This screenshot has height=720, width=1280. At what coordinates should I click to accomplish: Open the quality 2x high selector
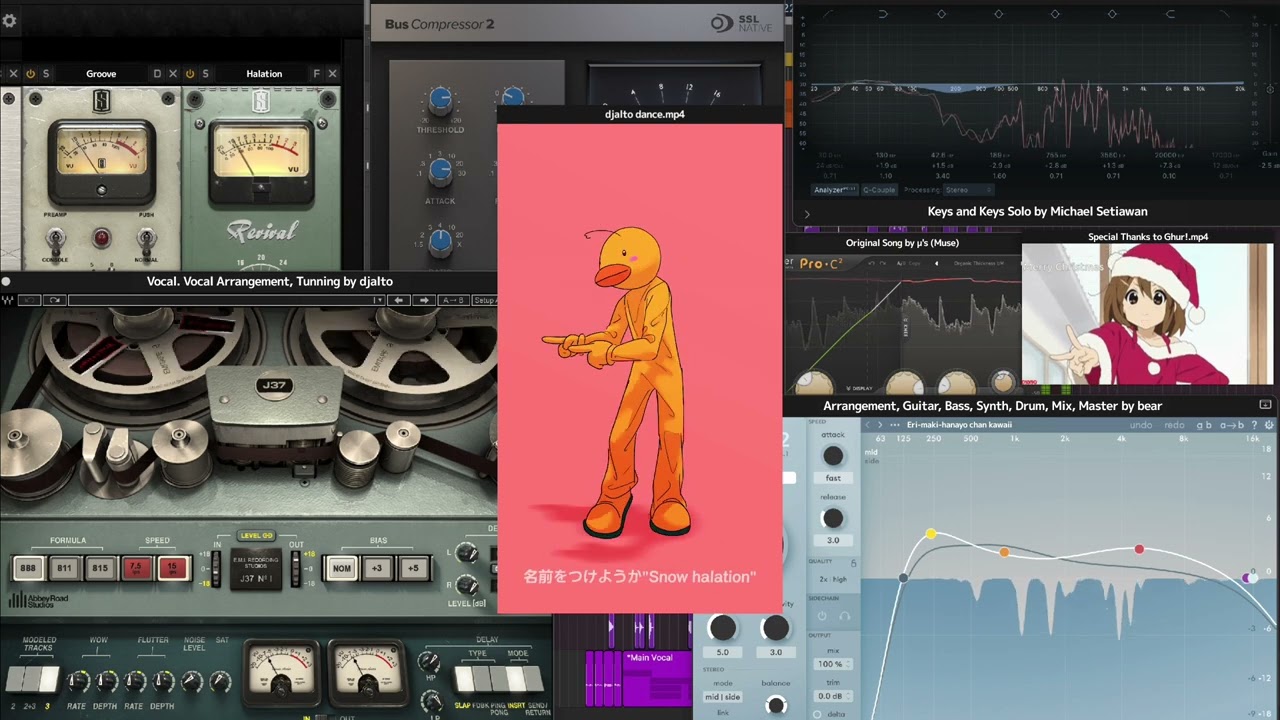[x=833, y=579]
